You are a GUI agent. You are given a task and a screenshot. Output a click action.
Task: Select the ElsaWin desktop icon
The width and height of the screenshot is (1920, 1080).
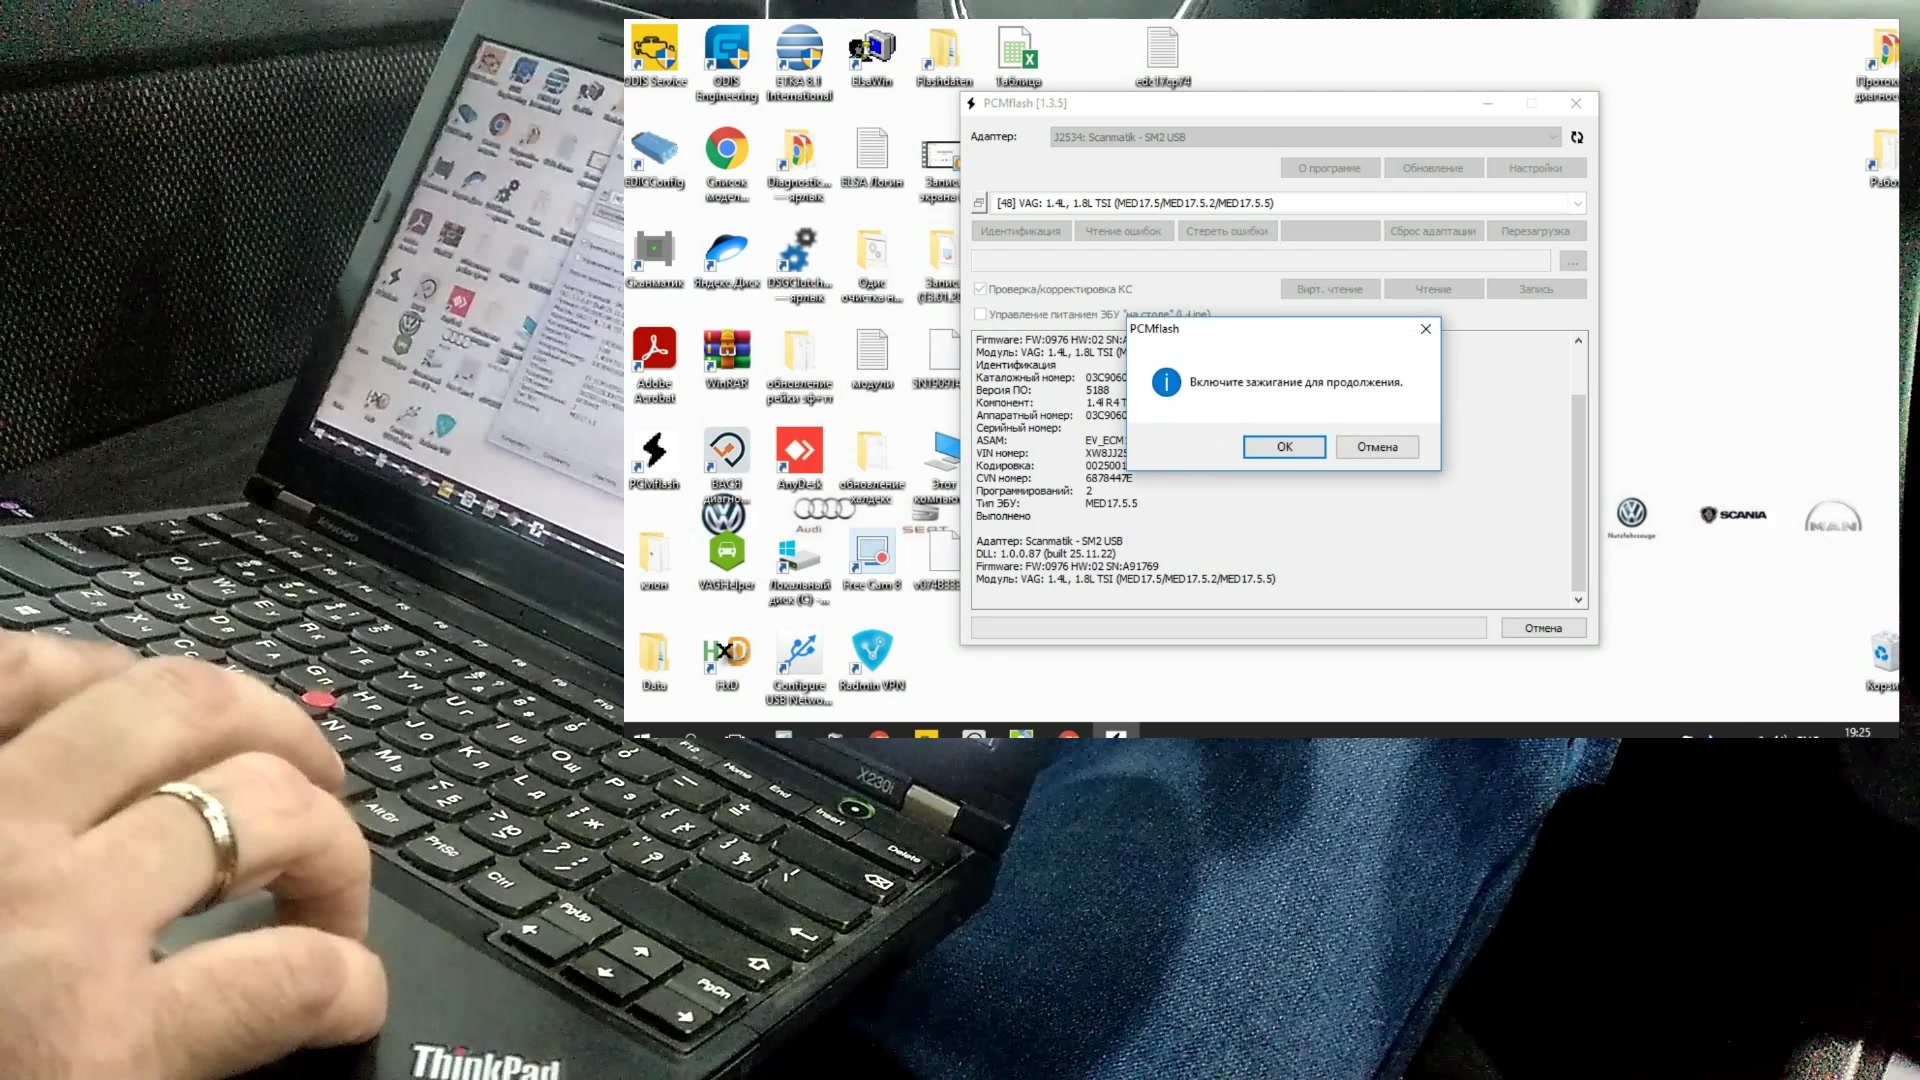(871, 55)
